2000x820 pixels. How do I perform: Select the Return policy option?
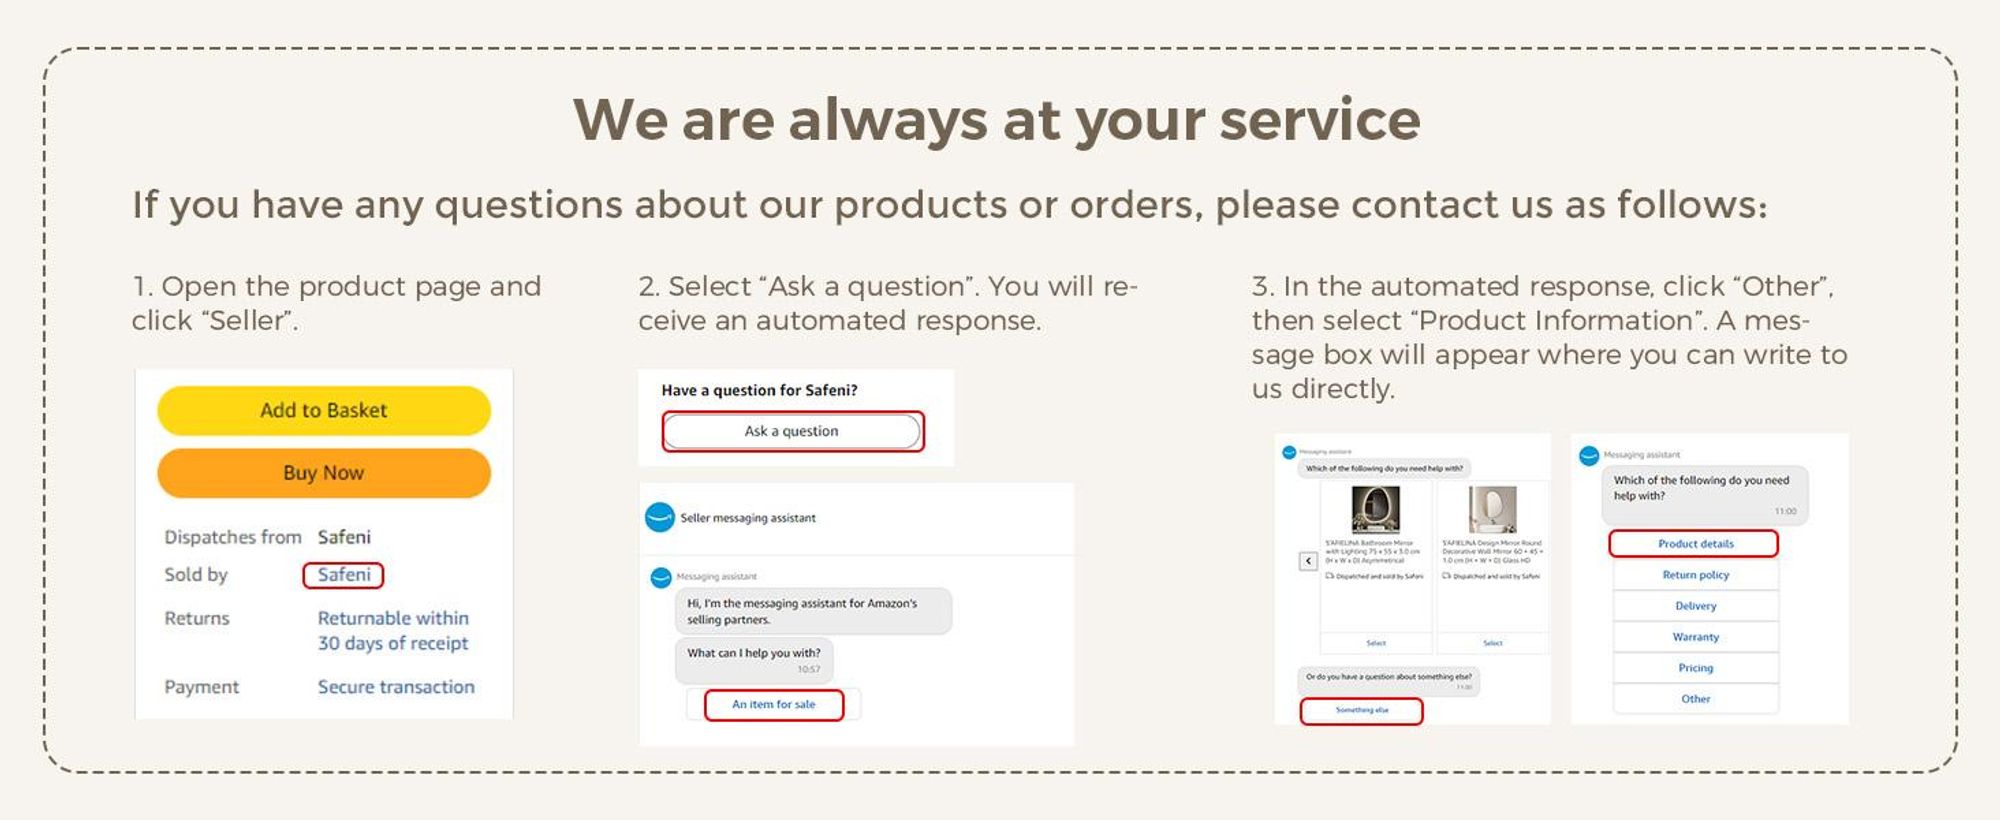tap(1695, 575)
